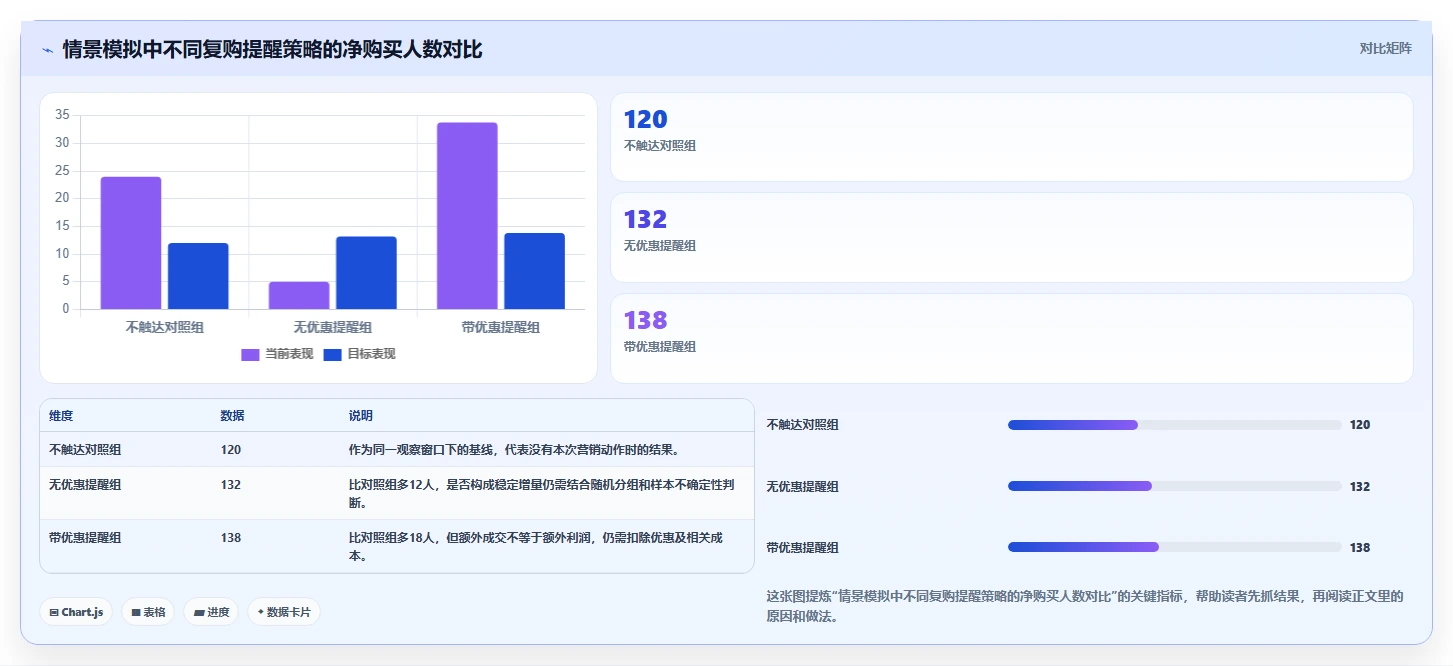1453x666 pixels.
Task: Click the 数据 table column header
Action: (233, 416)
